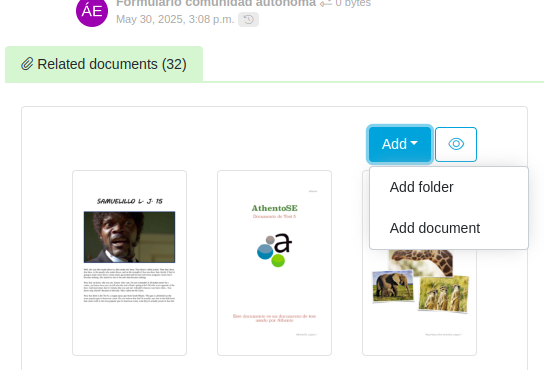Click the May 30, 2025 timestamp

pos(175,19)
